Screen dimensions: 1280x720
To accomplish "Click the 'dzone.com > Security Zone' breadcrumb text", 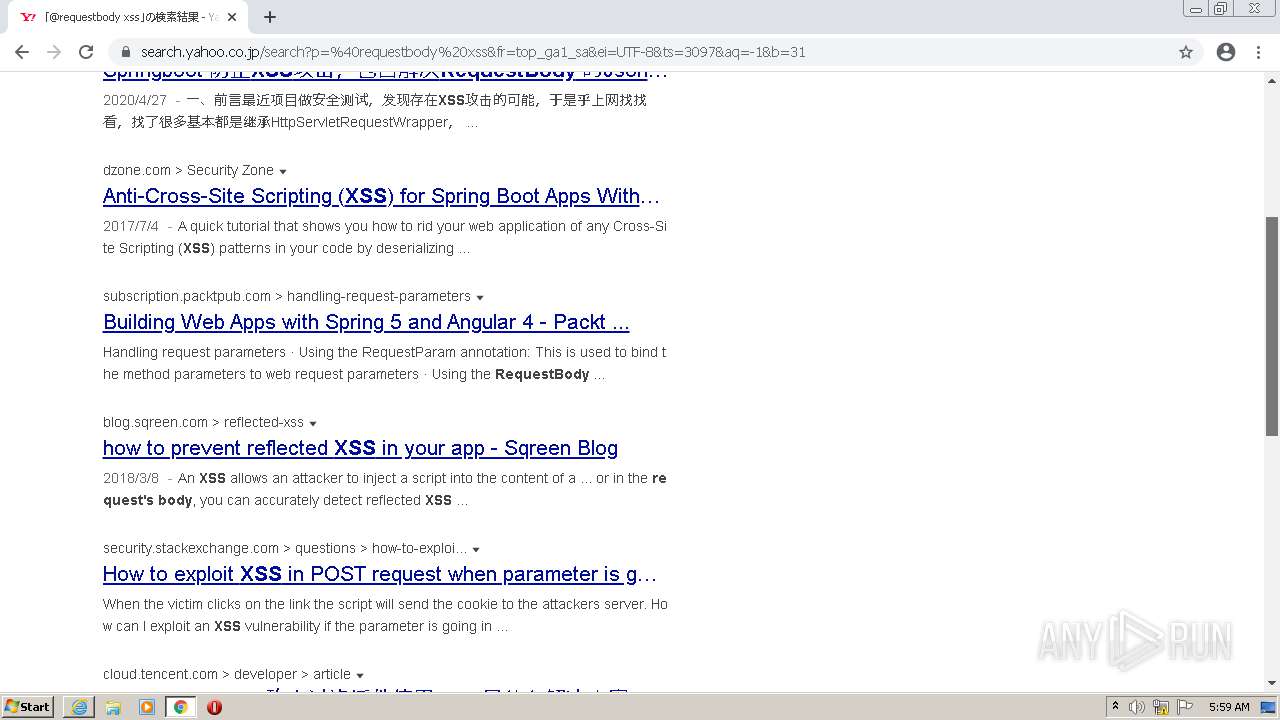I will click(x=188, y=170).
